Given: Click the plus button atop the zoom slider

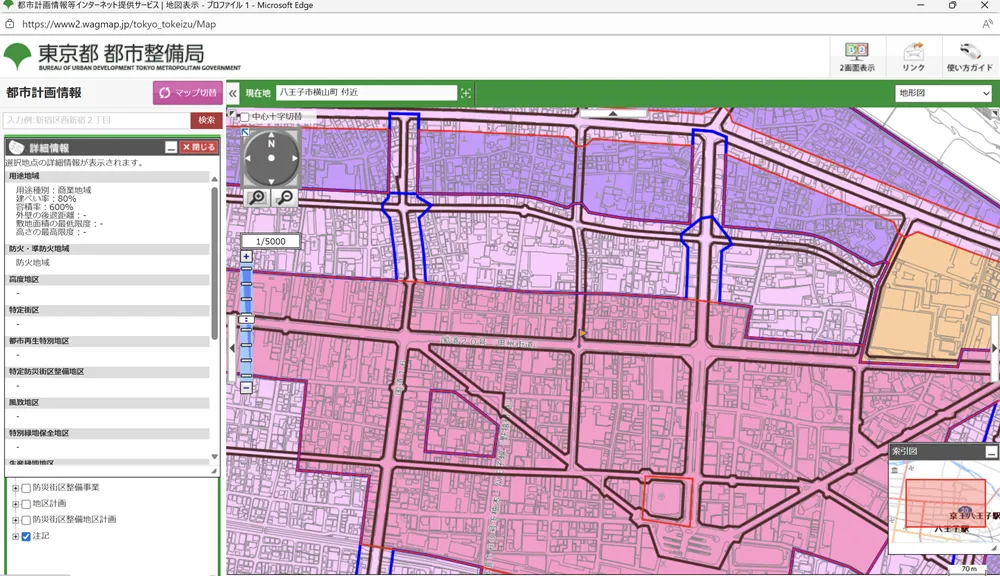Looking at the screenshot, I should click(246, 257).
